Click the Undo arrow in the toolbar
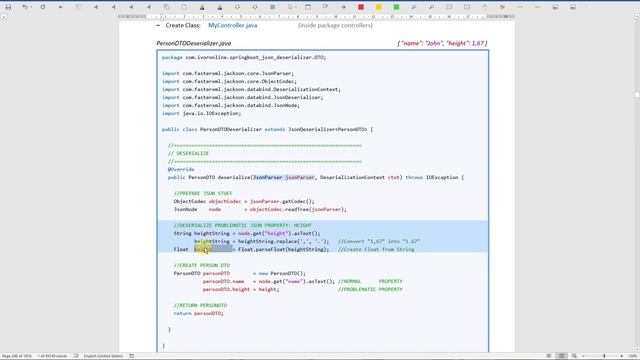The width and height of the screenshot is (640, 360). coord(25,7)
